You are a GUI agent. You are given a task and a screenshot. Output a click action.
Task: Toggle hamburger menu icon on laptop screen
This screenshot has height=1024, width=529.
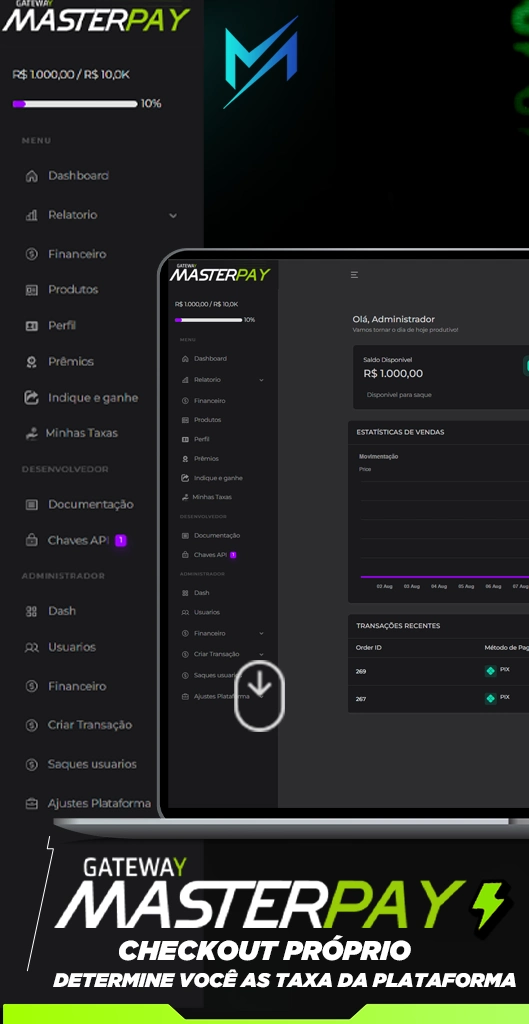pos(355,275)
